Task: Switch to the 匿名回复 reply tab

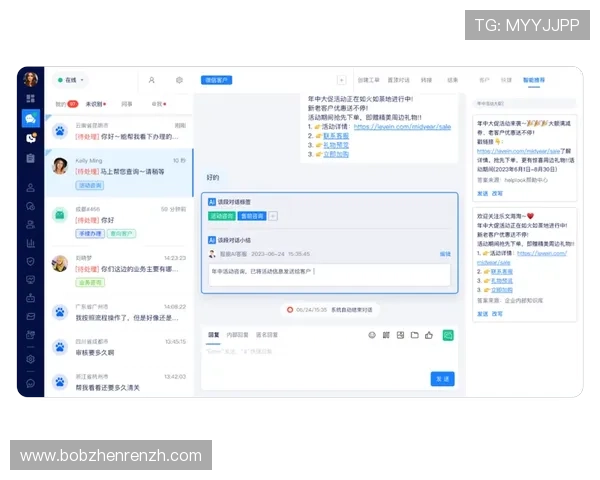Action: [267, 335]
